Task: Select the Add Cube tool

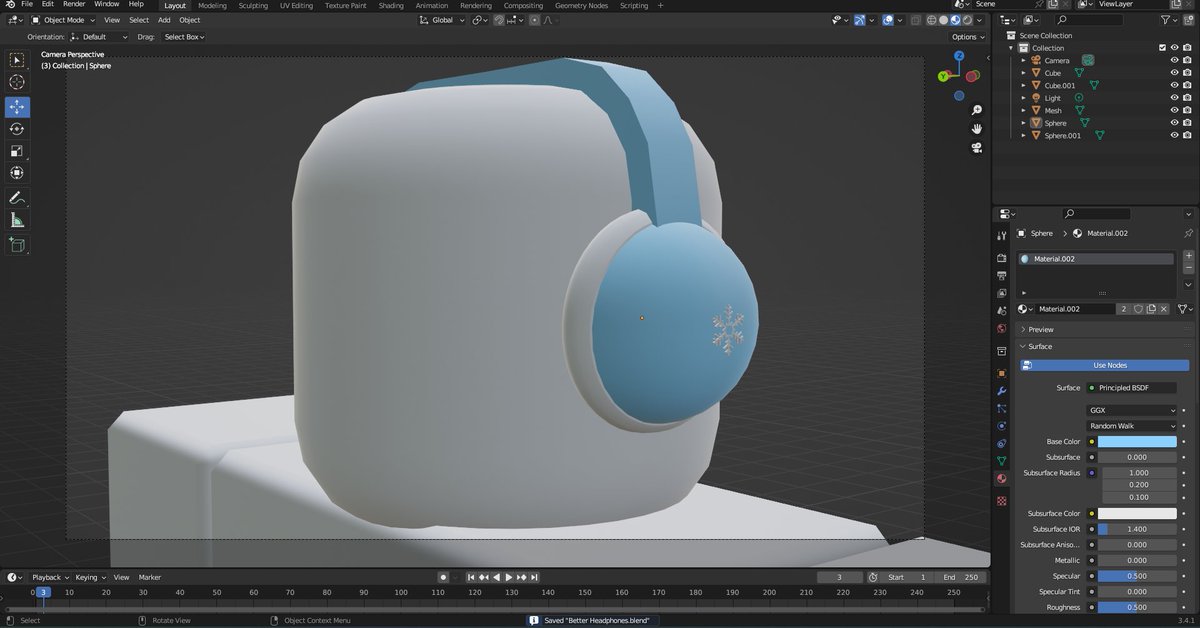Action: [x=17, y=244]
